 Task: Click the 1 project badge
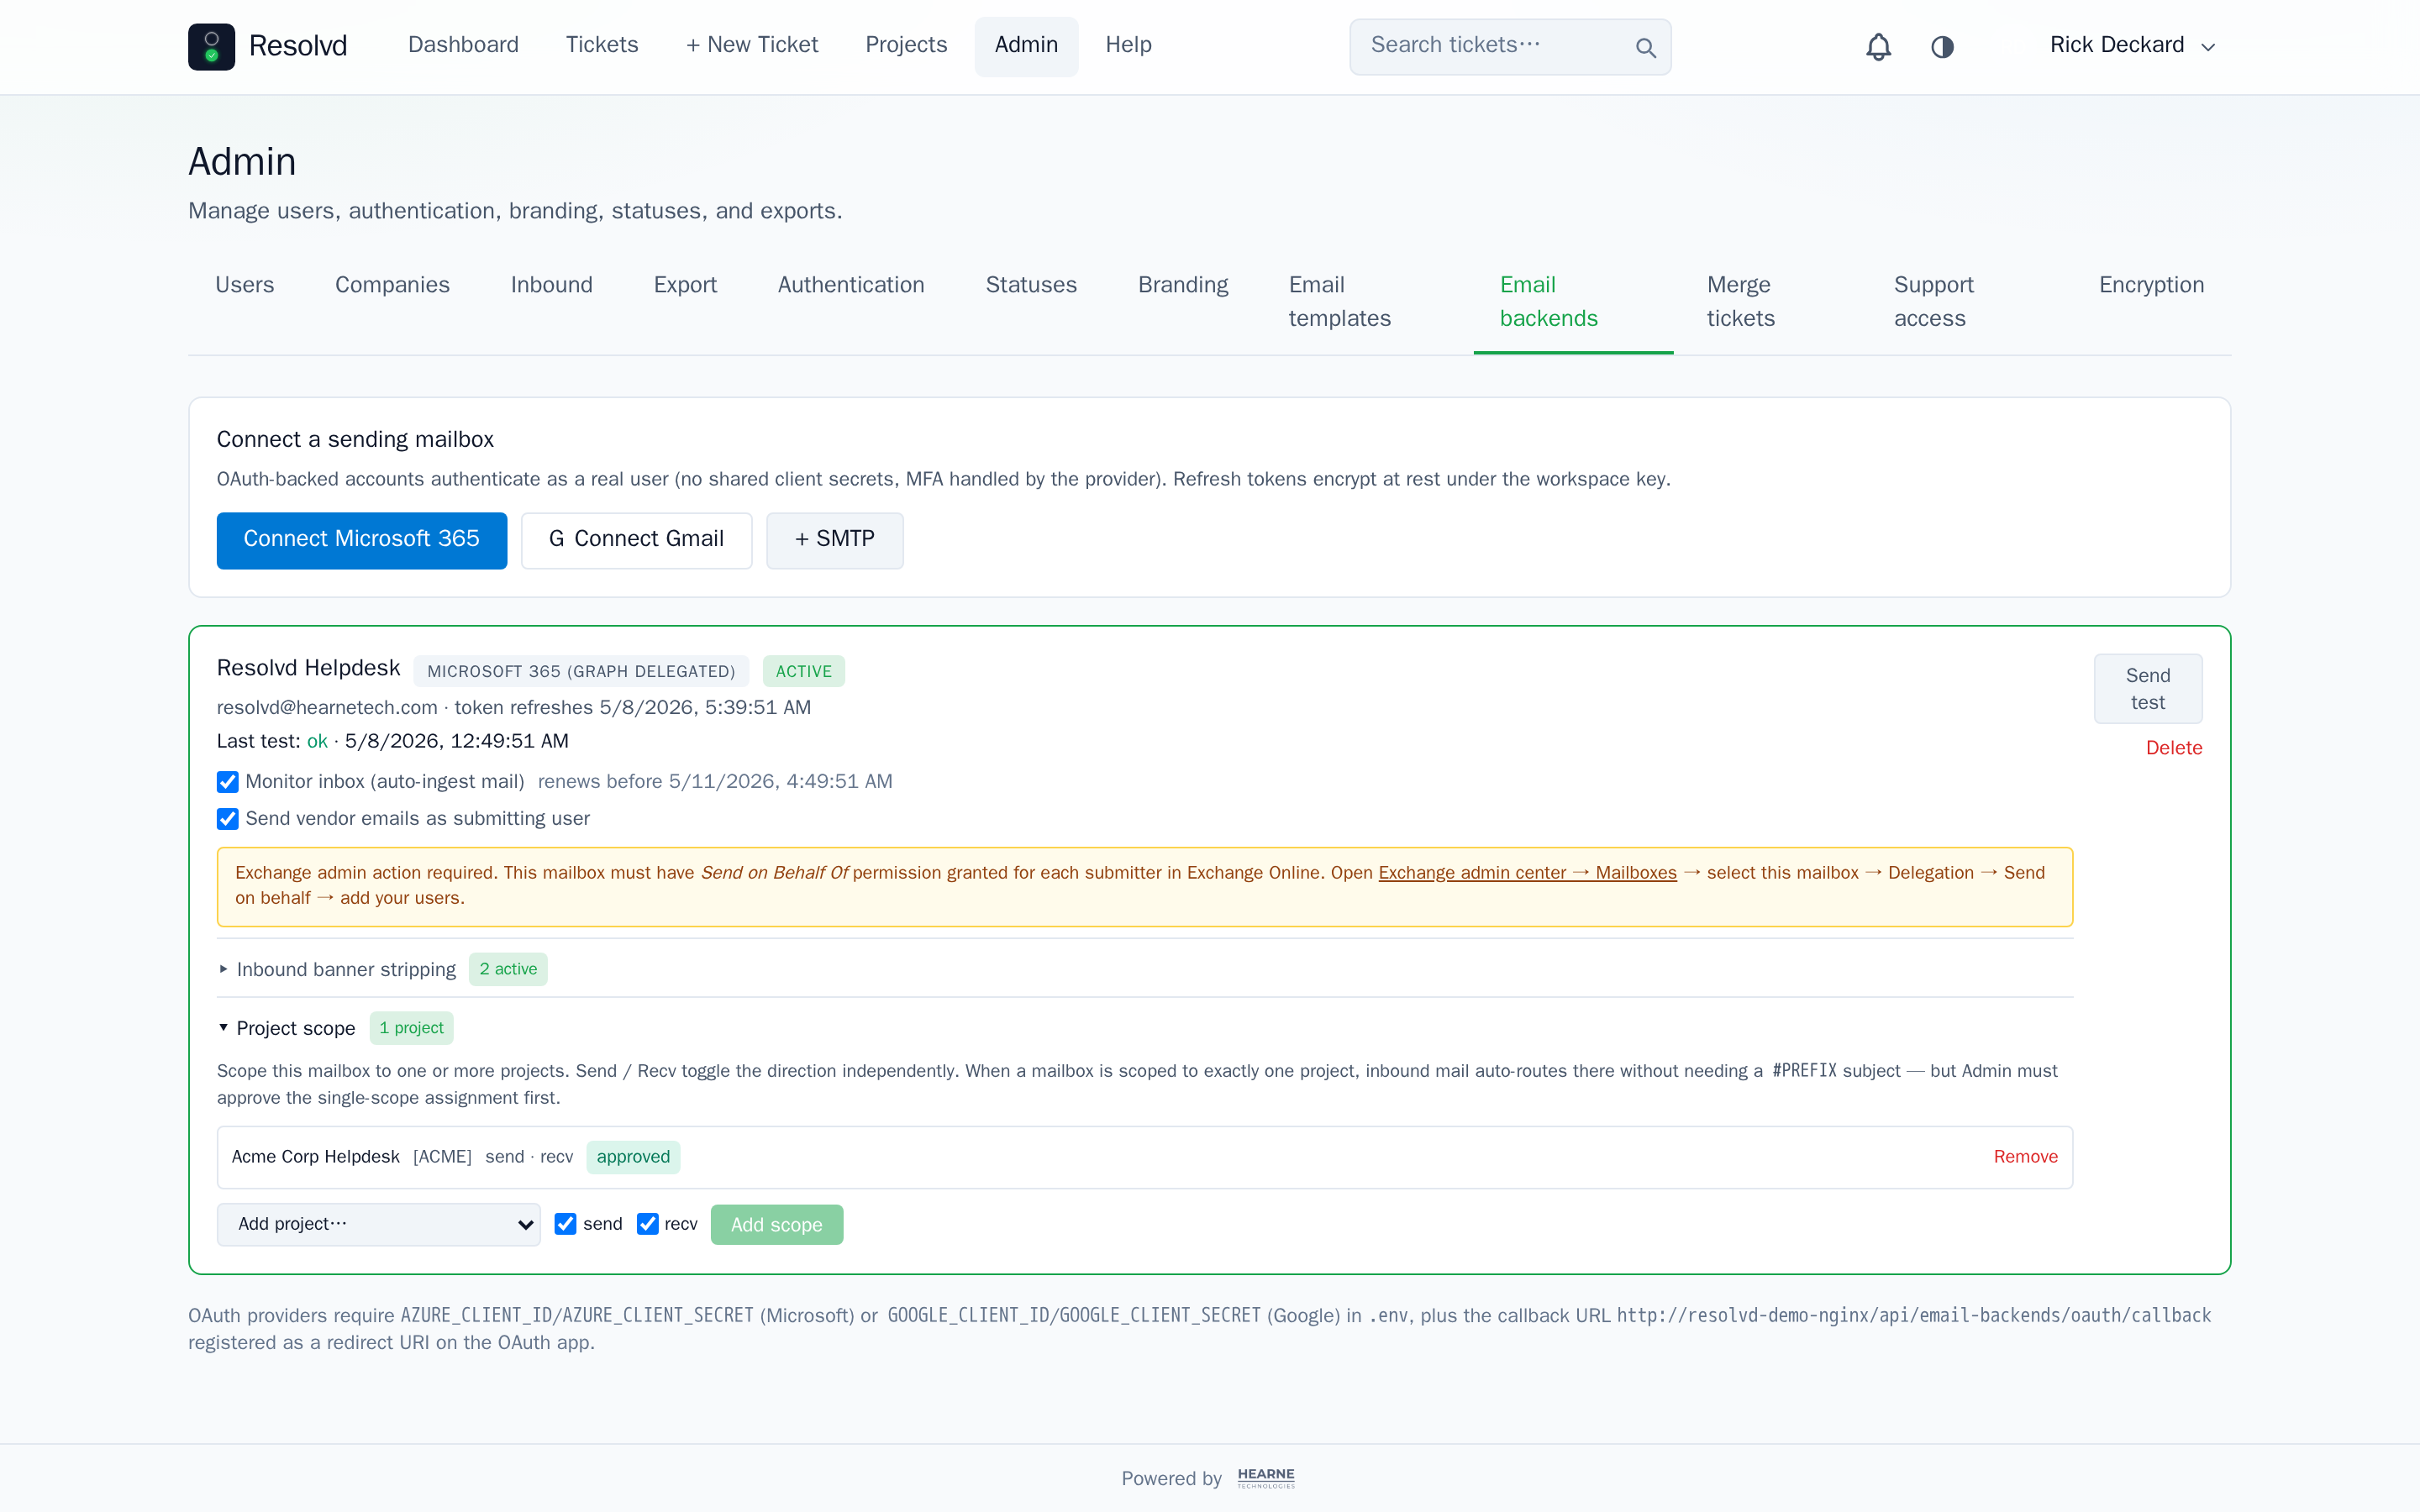[411, 1028]
